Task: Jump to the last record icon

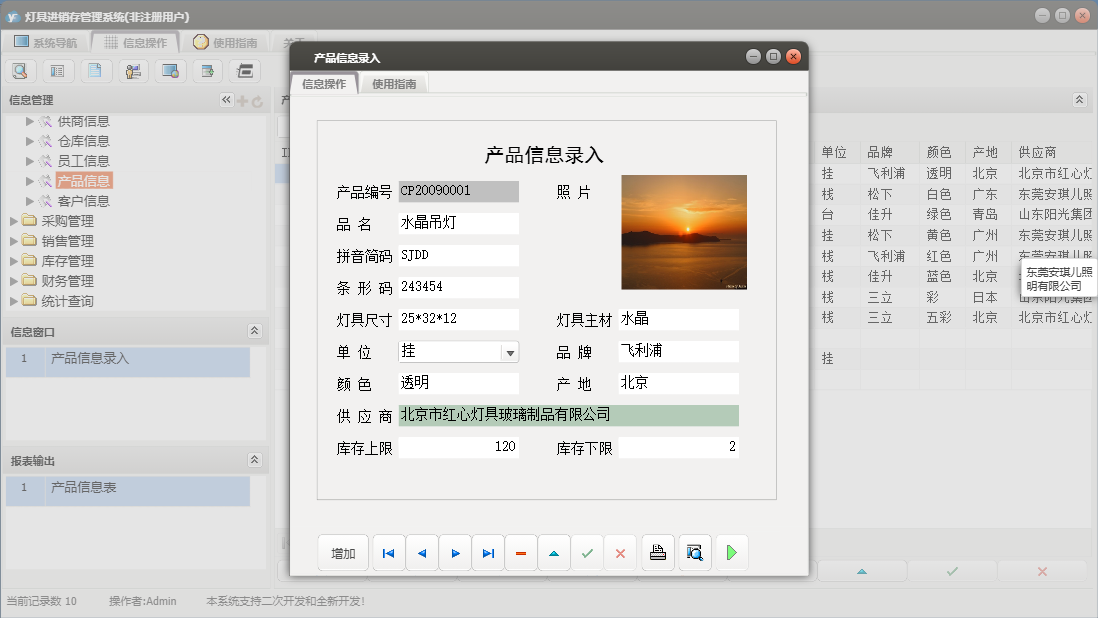Action: click(x=487, y=552)
